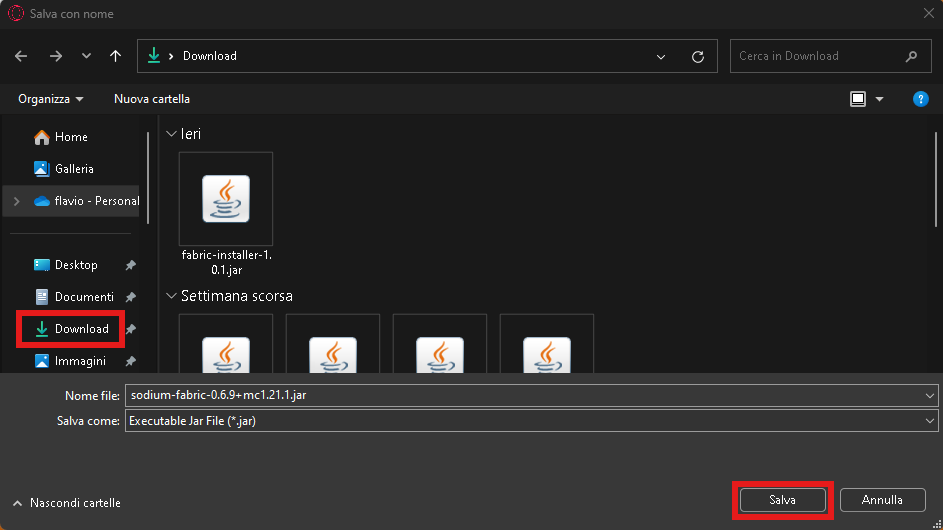Change the view layout icon

(x=858, y=99)
